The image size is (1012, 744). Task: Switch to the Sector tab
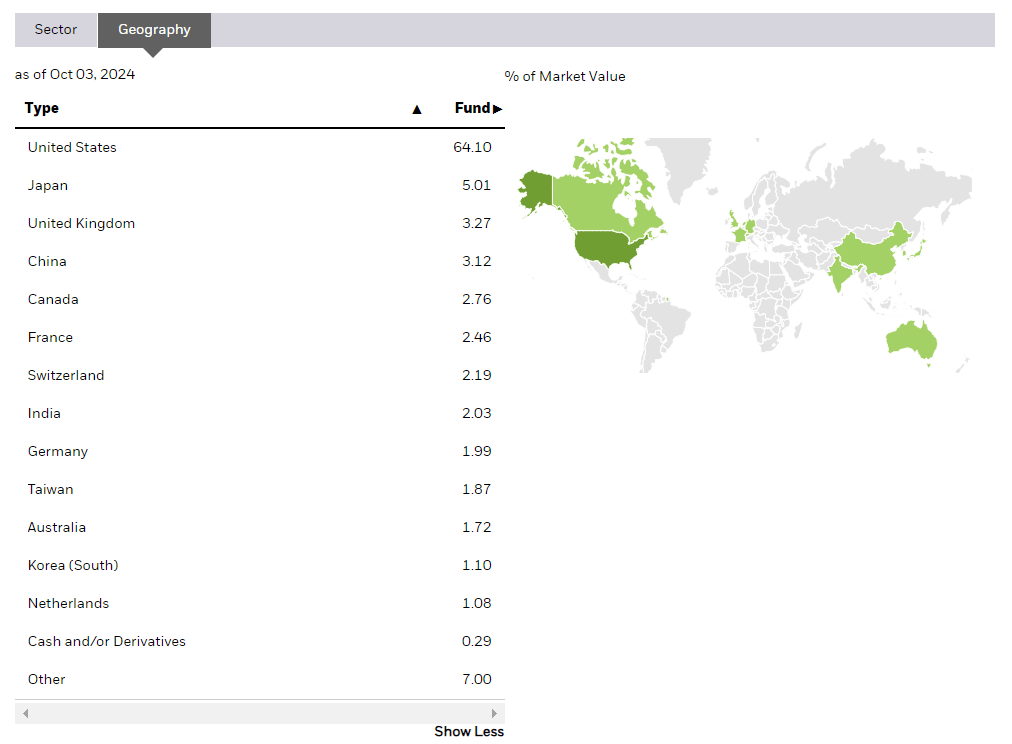pos(55,30)
